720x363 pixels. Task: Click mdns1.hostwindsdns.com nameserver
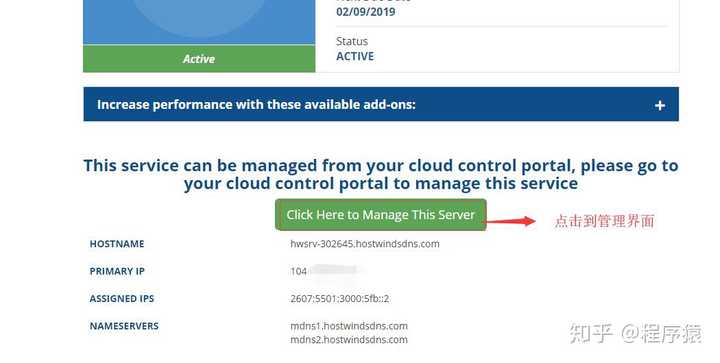[x=349, y=326]
